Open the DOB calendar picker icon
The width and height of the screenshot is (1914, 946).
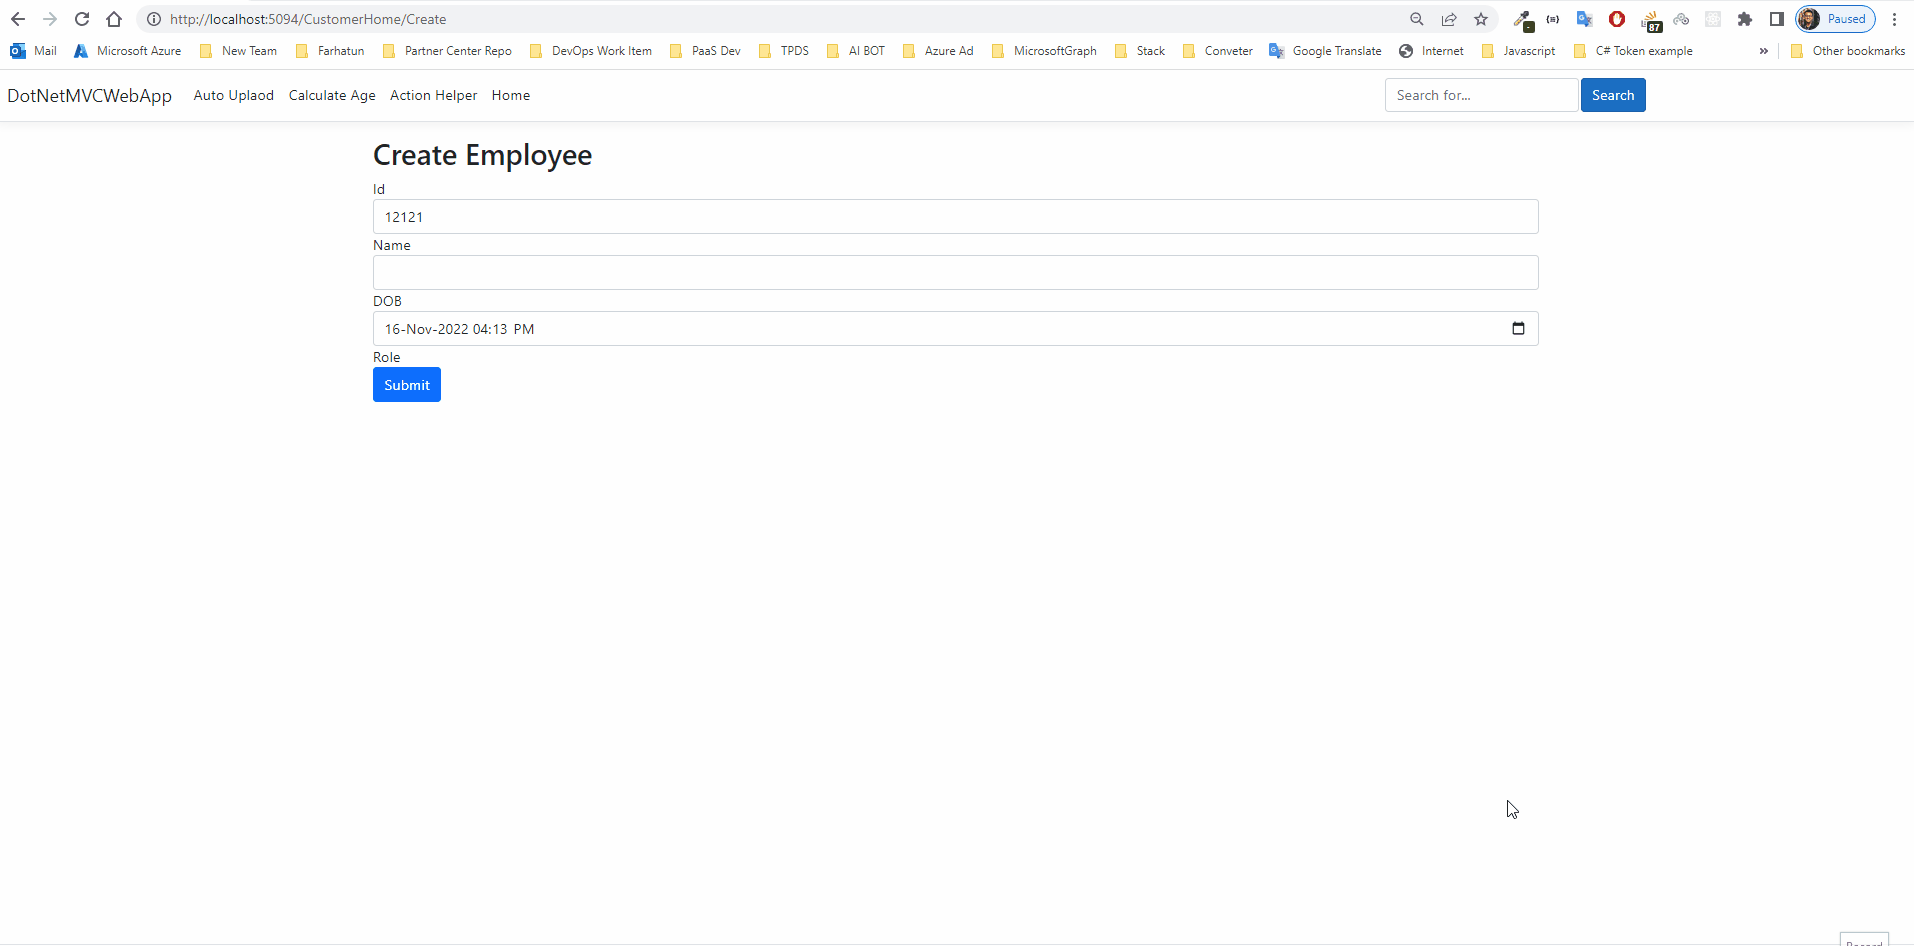1518,329
